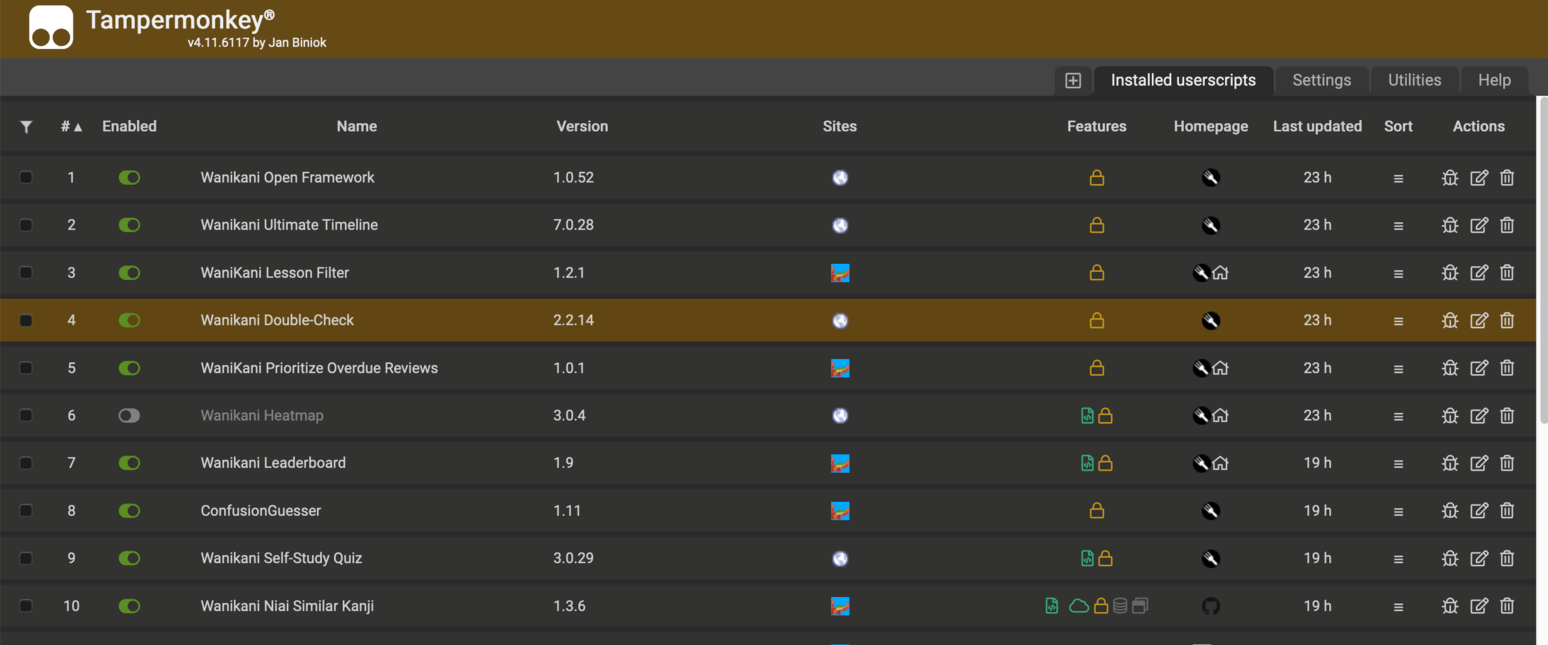Open Wanikani Double-Check homepage wrench icon
The image size is (1548, 645).
[x=1211, y=320]
